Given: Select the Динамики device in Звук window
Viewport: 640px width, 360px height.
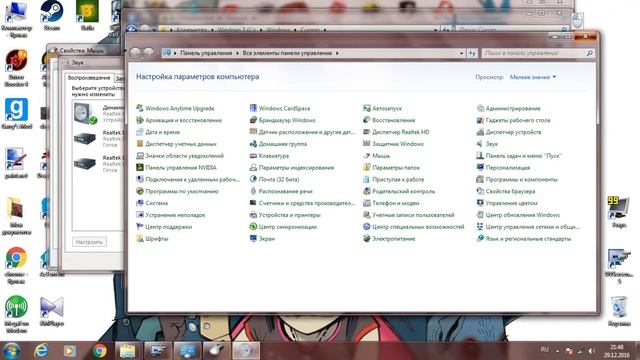Looking at the screenshot, I should point(98,113).
